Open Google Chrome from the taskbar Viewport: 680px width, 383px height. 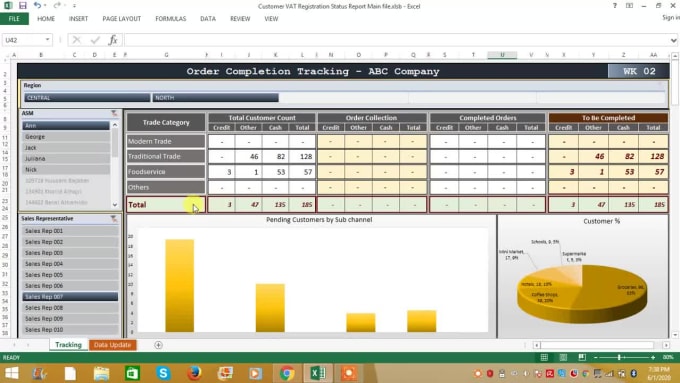click(286, 373)
